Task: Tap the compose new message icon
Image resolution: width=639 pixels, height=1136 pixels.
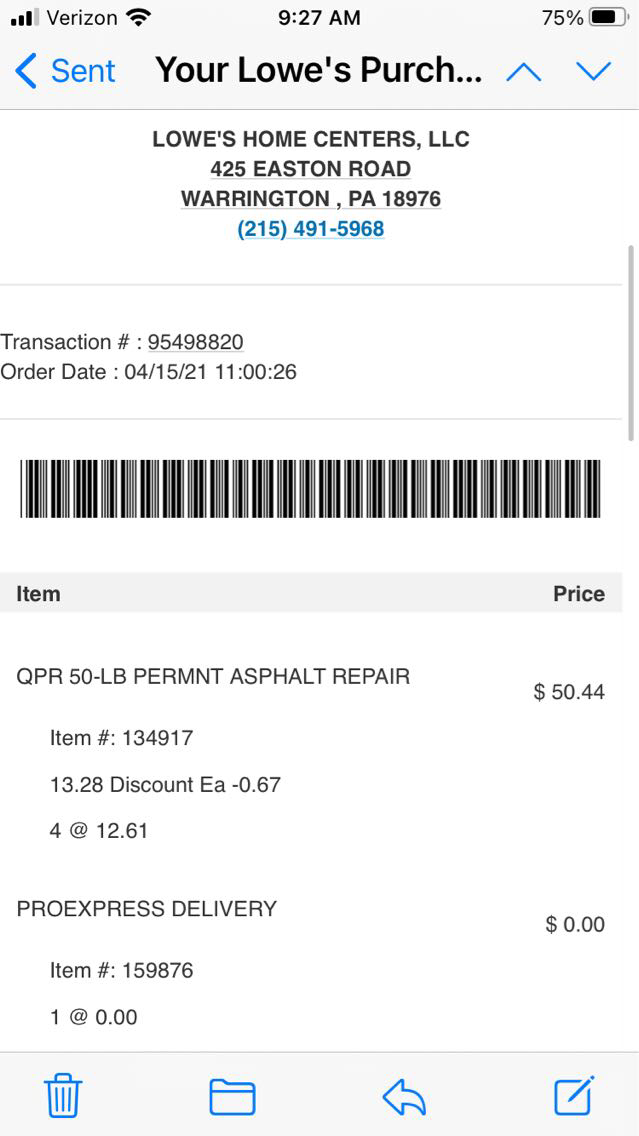Action: coord(575,1096)
